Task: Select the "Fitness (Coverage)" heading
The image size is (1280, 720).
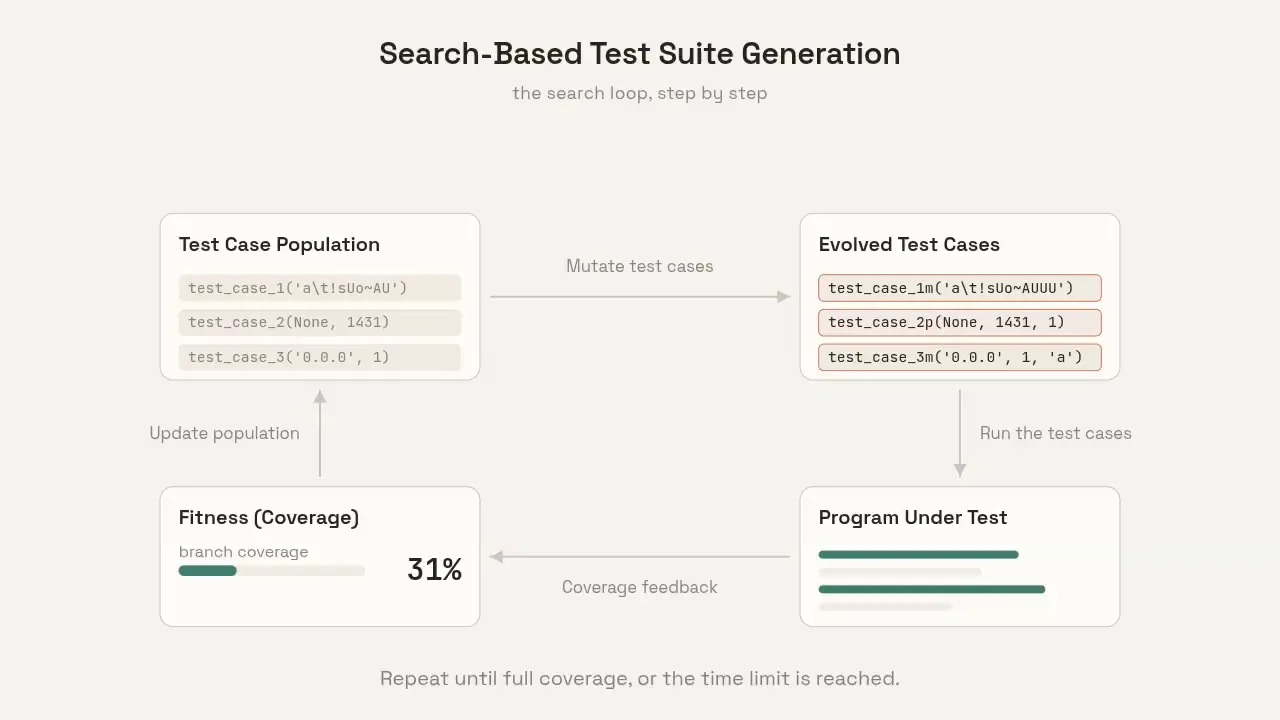Action: tap(269, 517)
